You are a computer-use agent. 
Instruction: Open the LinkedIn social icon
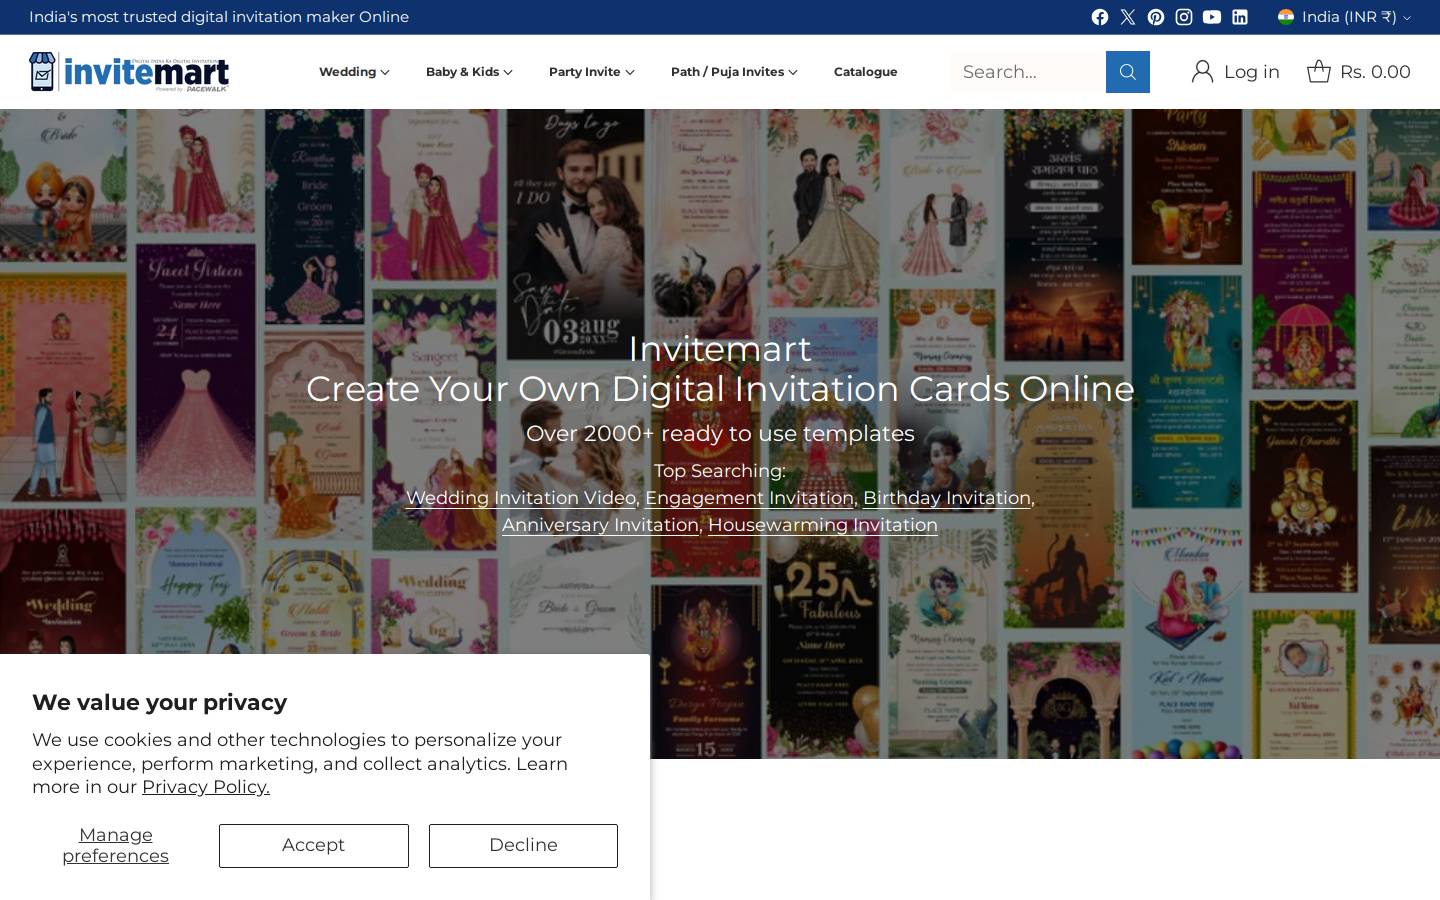click(x=1240, y=17)
